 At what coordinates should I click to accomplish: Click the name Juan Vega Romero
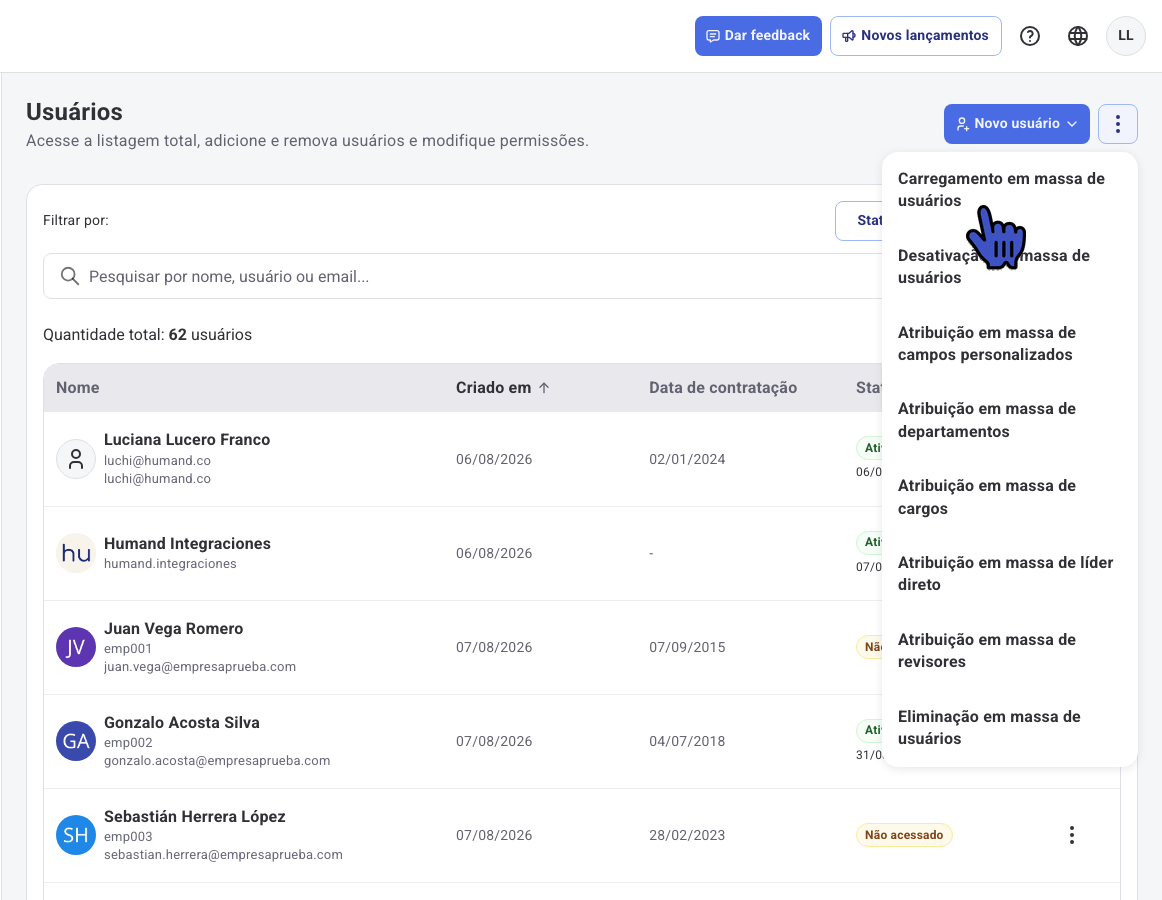173,629
